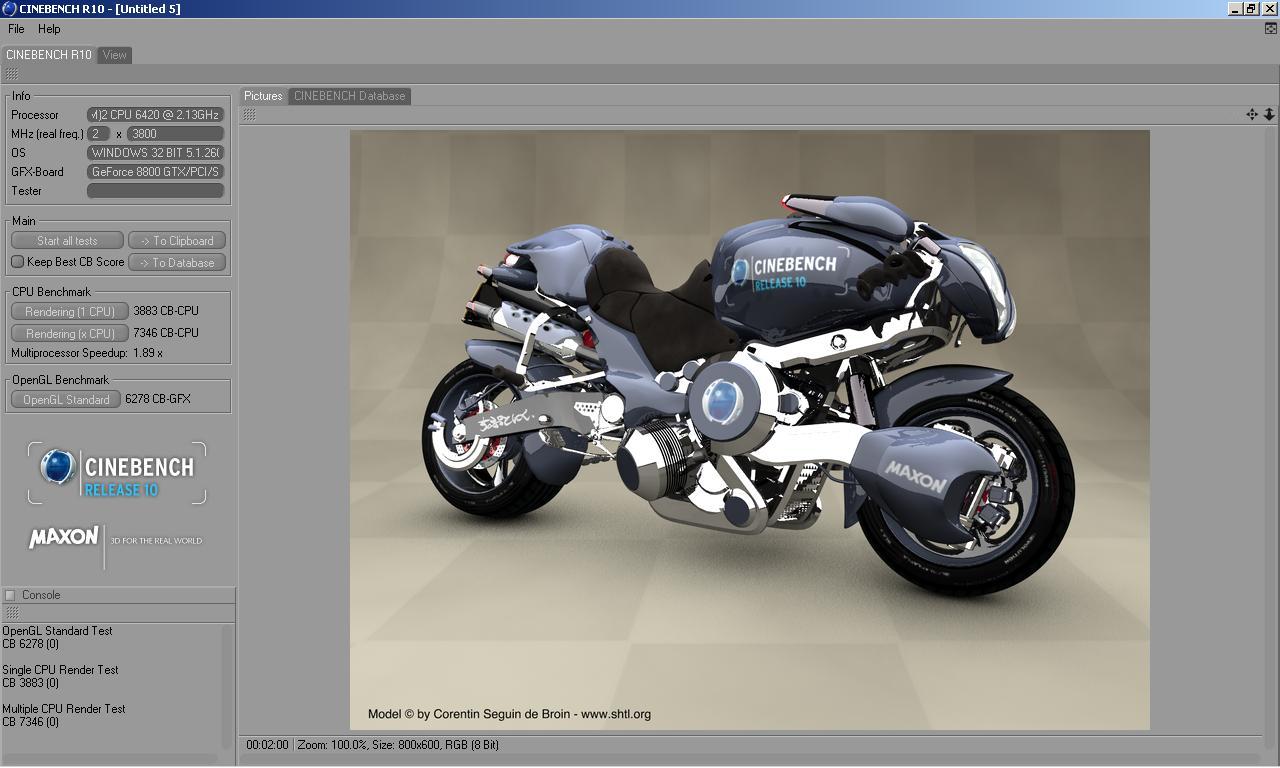Click the OS info field
Viewport: 1280px width, 768px height.
pos(155,153)
